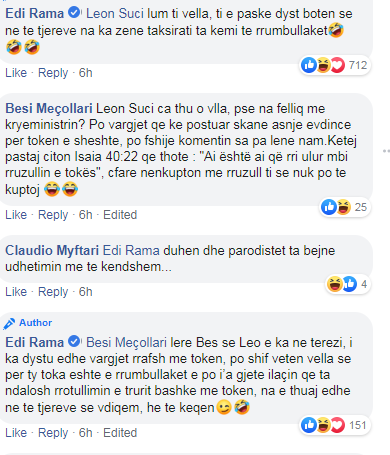The width and height of the screenshot is (390, 455).
Task: Reply to Edi Rama's Author comment
Action: click(x=53, y=433)
